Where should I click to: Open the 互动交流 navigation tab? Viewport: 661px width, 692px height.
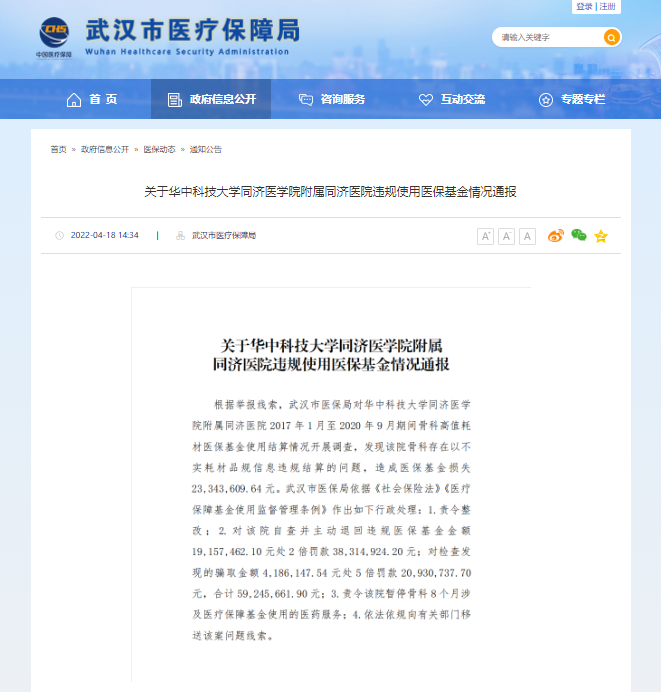pos(452,99)
